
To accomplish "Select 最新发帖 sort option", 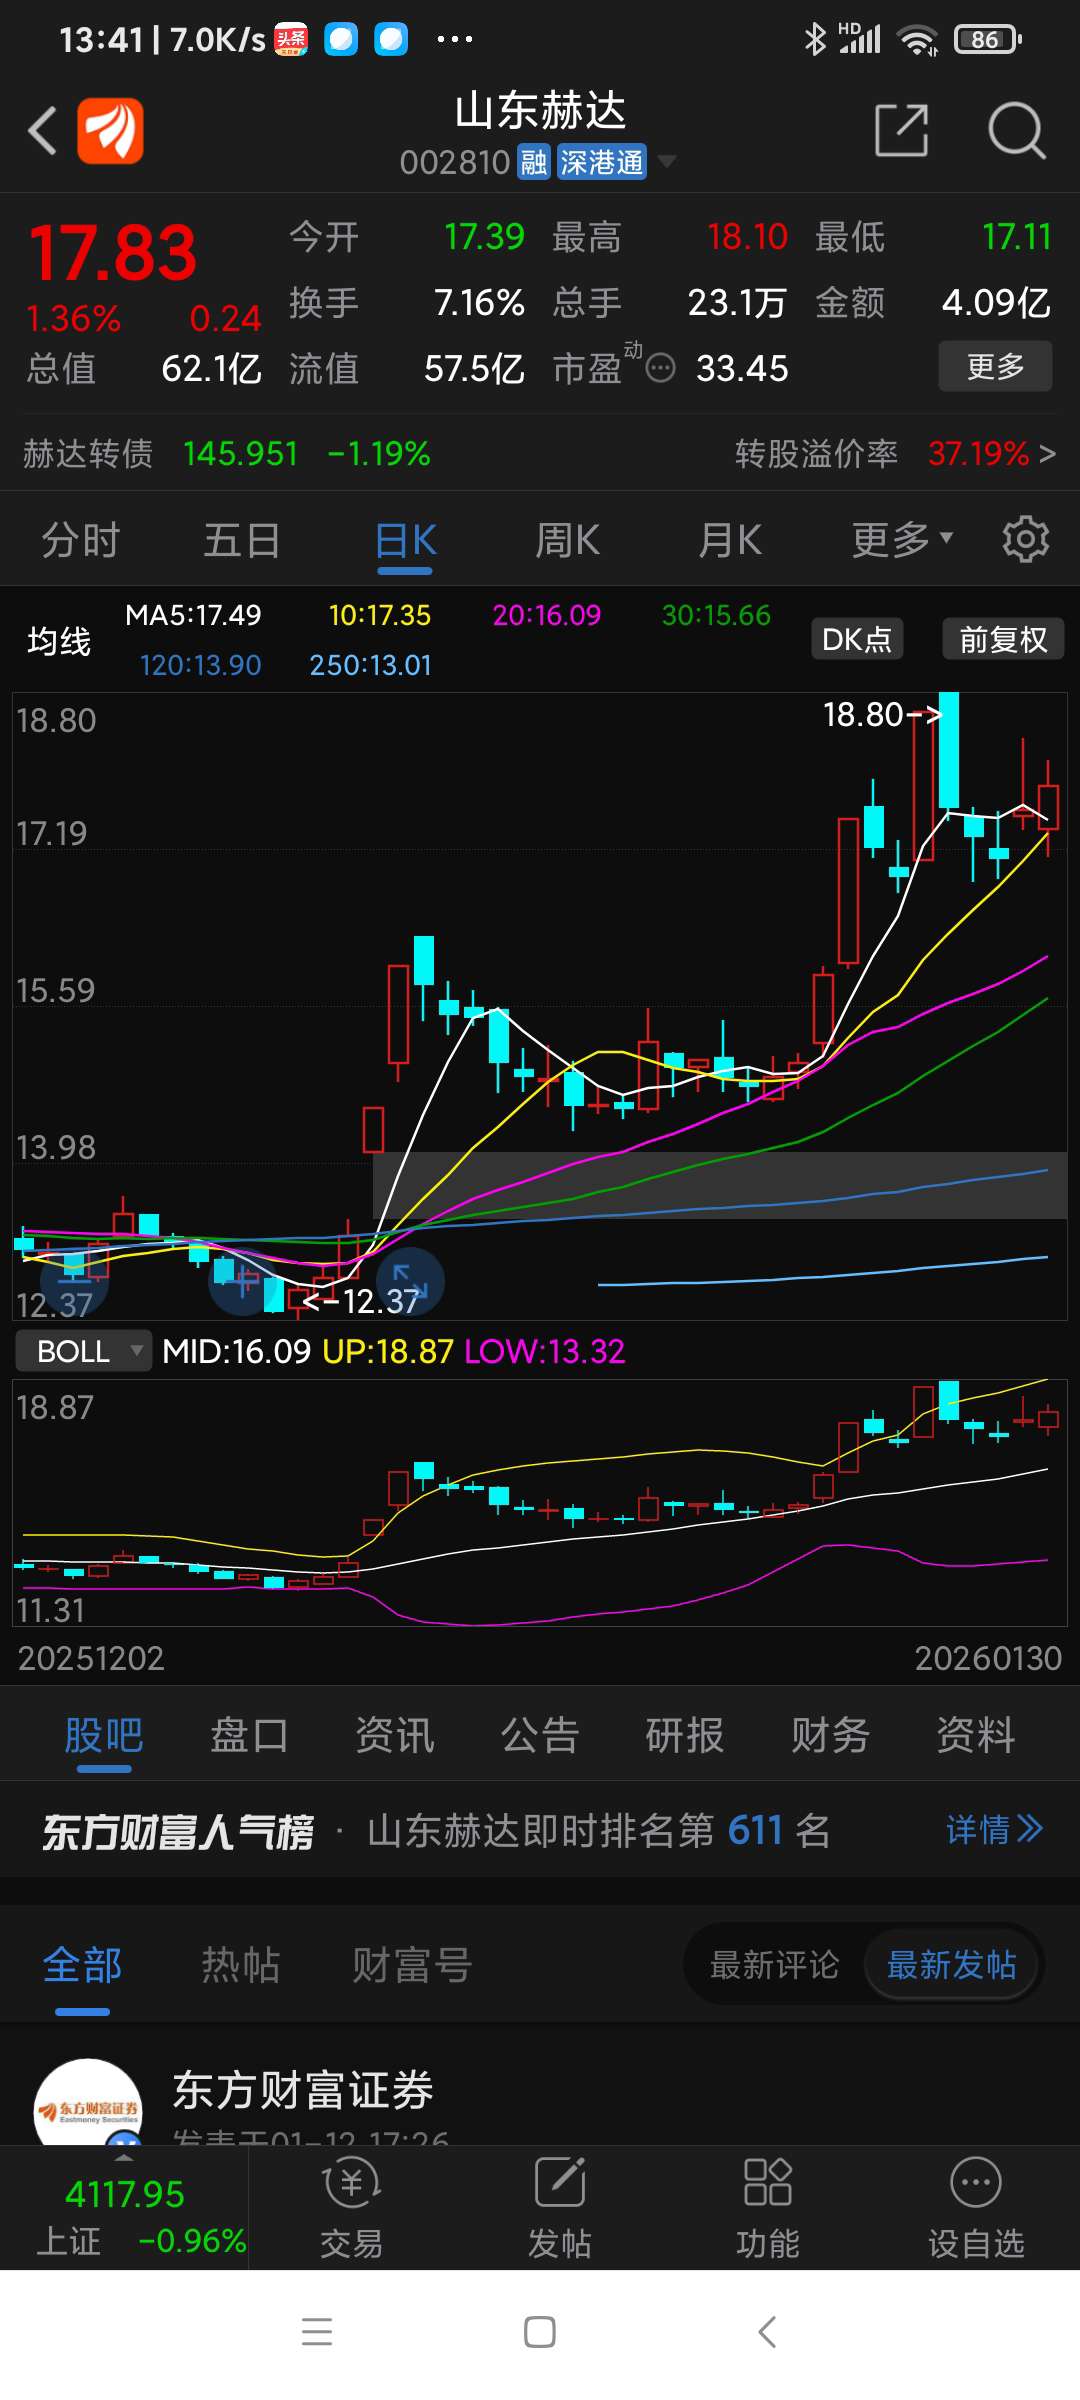I will click(951, 1965).
